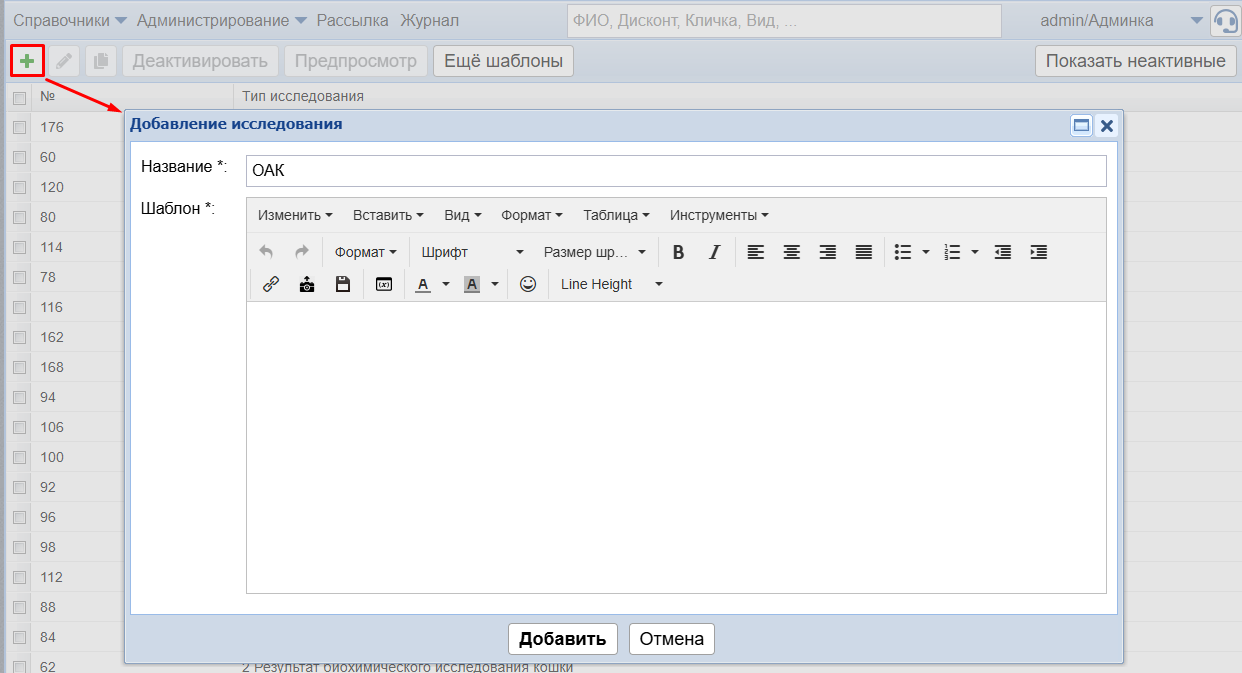Open the emoticons smiley picker
This screenshot has height=673, width=1242.
(x=528, y=284)
